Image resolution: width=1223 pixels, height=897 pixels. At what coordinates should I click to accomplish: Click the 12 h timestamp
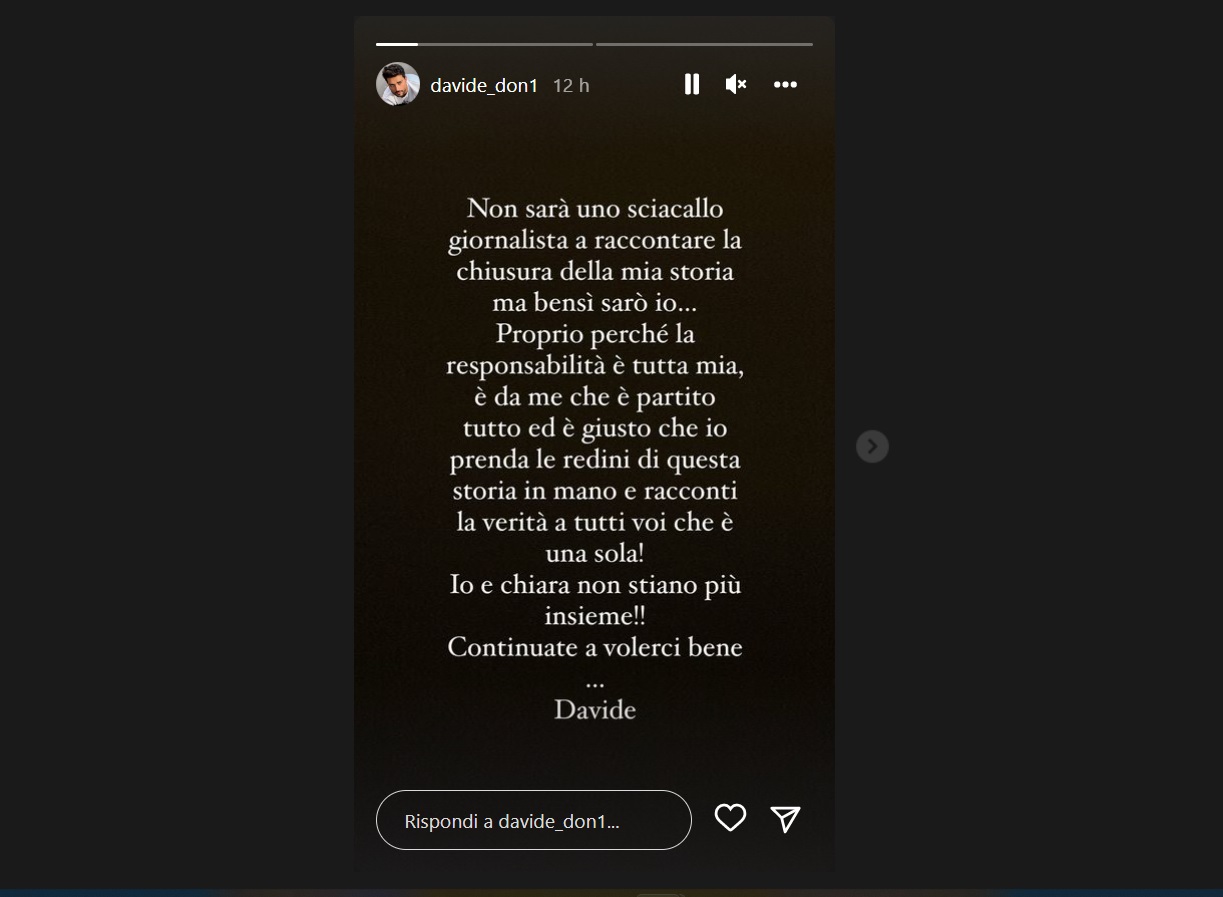tap(571, 86)
